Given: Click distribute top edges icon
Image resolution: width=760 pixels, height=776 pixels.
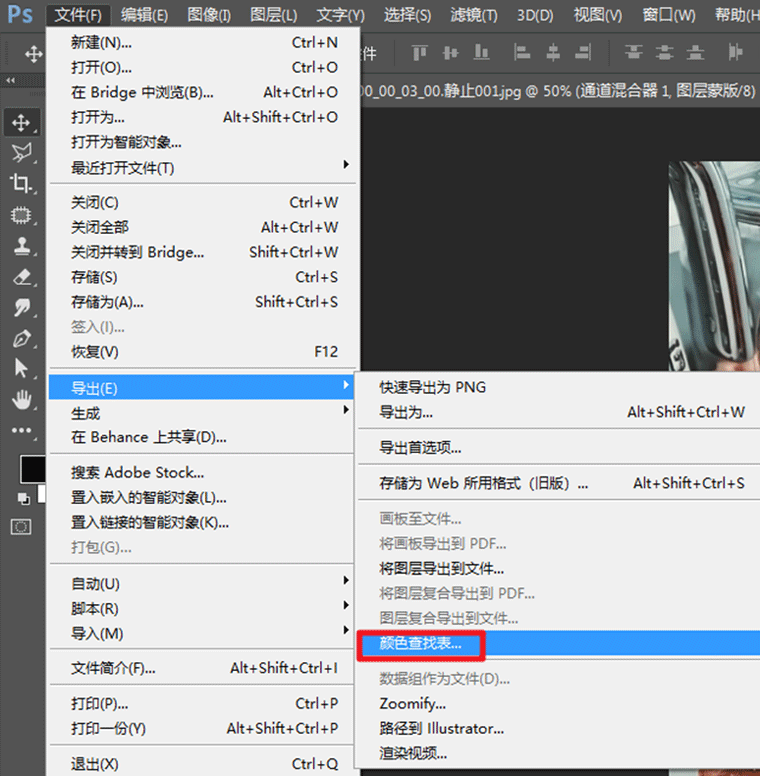Looking at the screenshot, I should 633,52.
